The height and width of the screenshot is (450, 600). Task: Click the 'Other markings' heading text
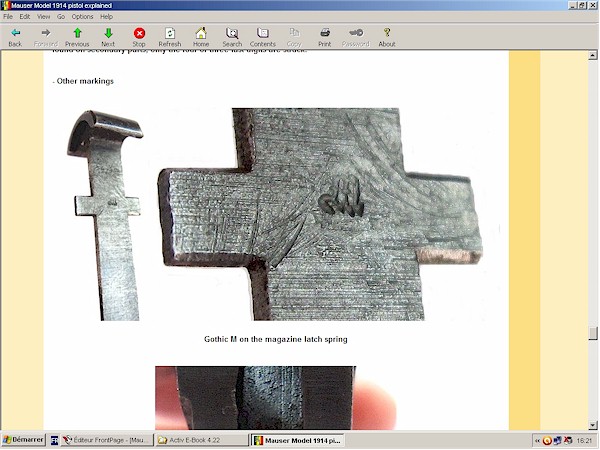[85, 81]
